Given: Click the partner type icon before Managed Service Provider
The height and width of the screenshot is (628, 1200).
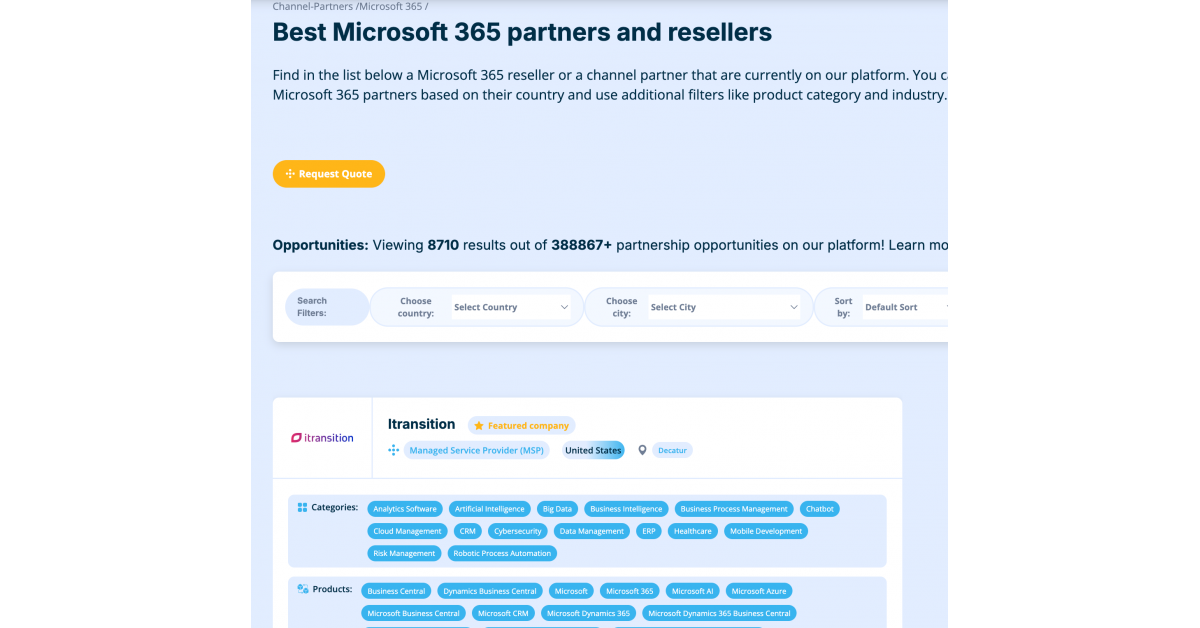Looking at the screenshot, I should (x=393, y=450).
